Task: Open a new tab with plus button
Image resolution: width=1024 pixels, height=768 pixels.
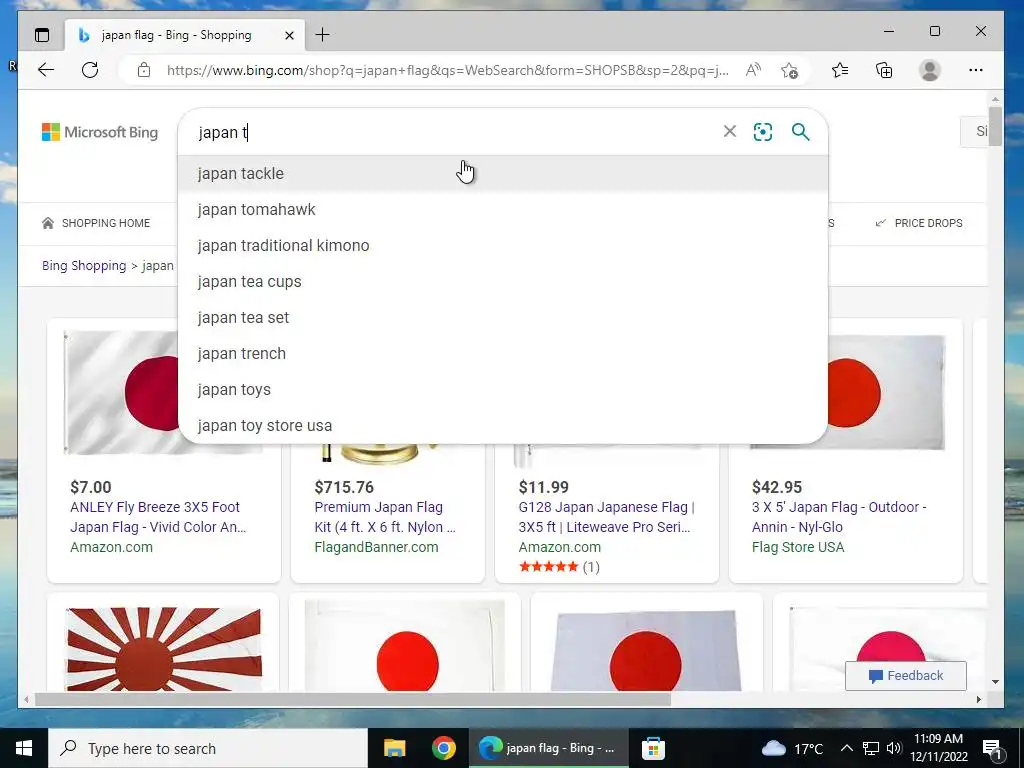Action: point(323,35)
